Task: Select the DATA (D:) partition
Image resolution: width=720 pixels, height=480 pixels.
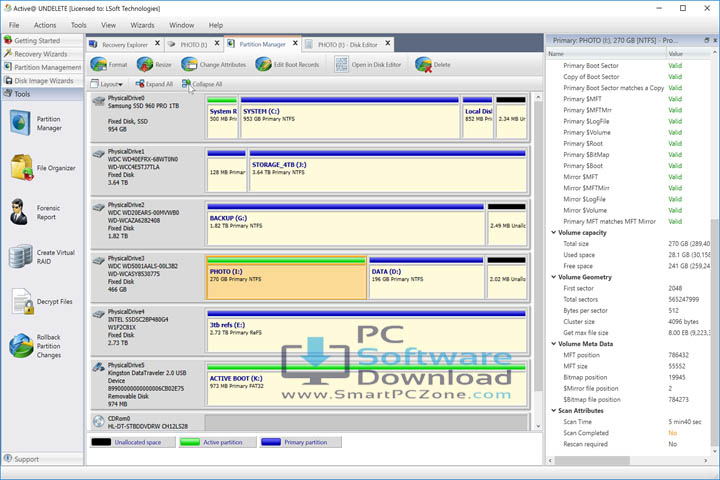Action: pyautogui.click(x=427, y=277)
